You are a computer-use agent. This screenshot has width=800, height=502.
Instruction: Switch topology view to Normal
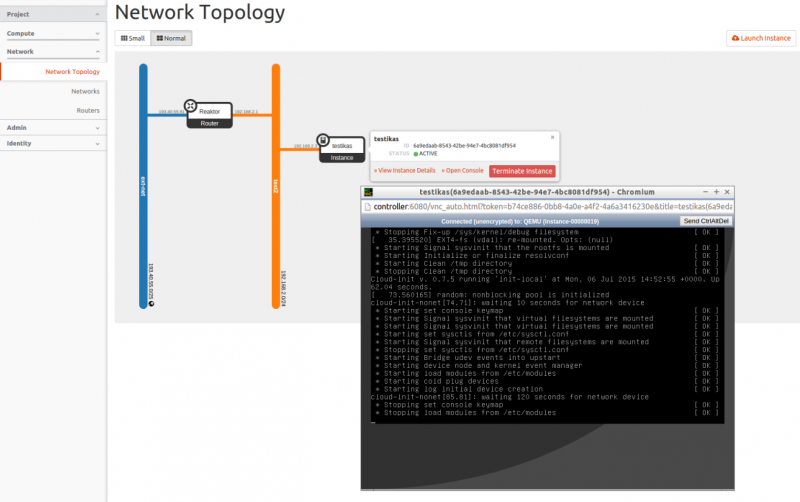[171, 38]
